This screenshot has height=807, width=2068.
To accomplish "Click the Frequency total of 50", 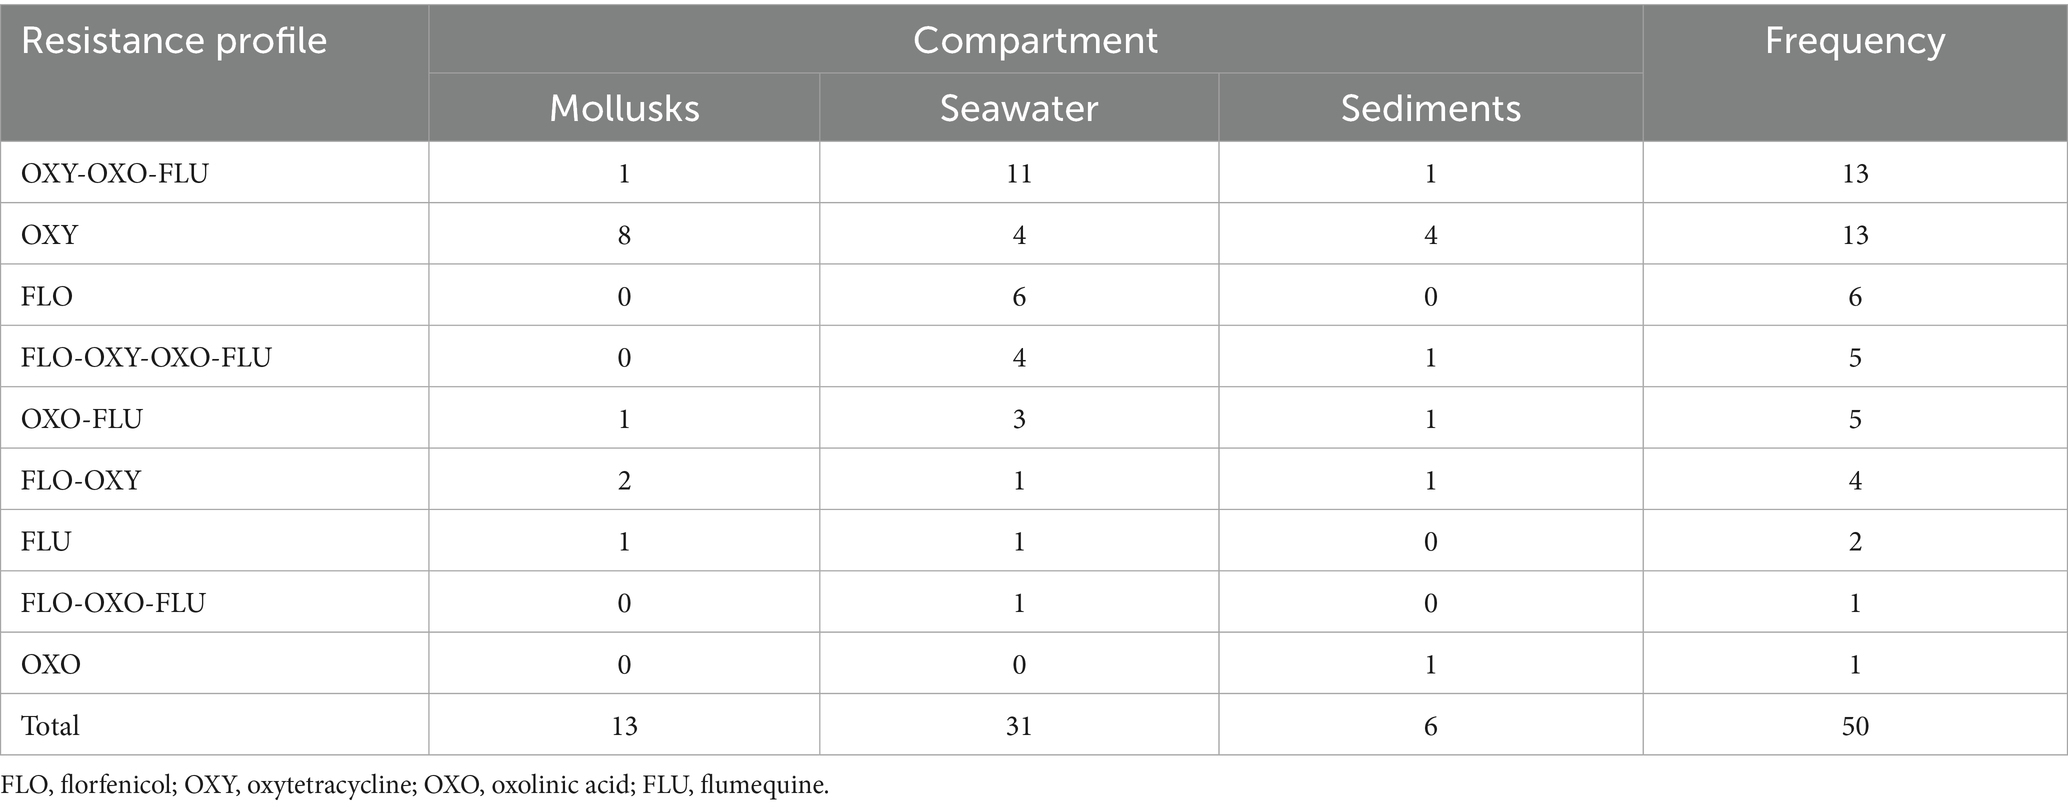I will pos(1854,726).
